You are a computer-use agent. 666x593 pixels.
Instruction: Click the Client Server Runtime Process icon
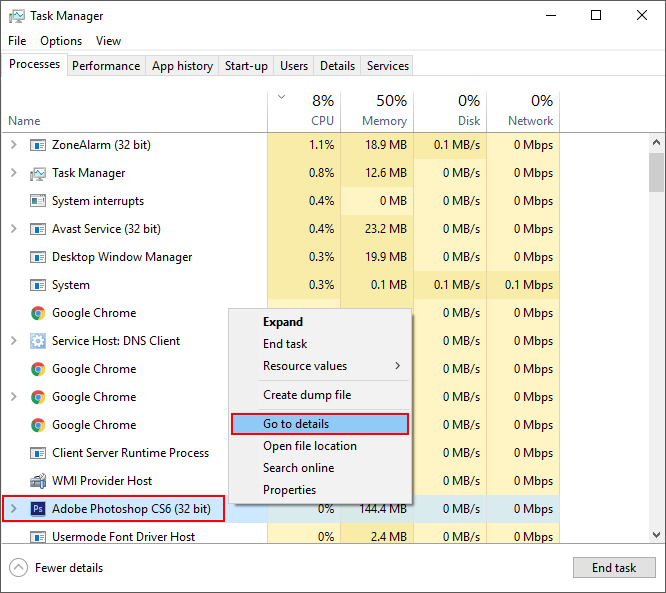click(38, 453)
